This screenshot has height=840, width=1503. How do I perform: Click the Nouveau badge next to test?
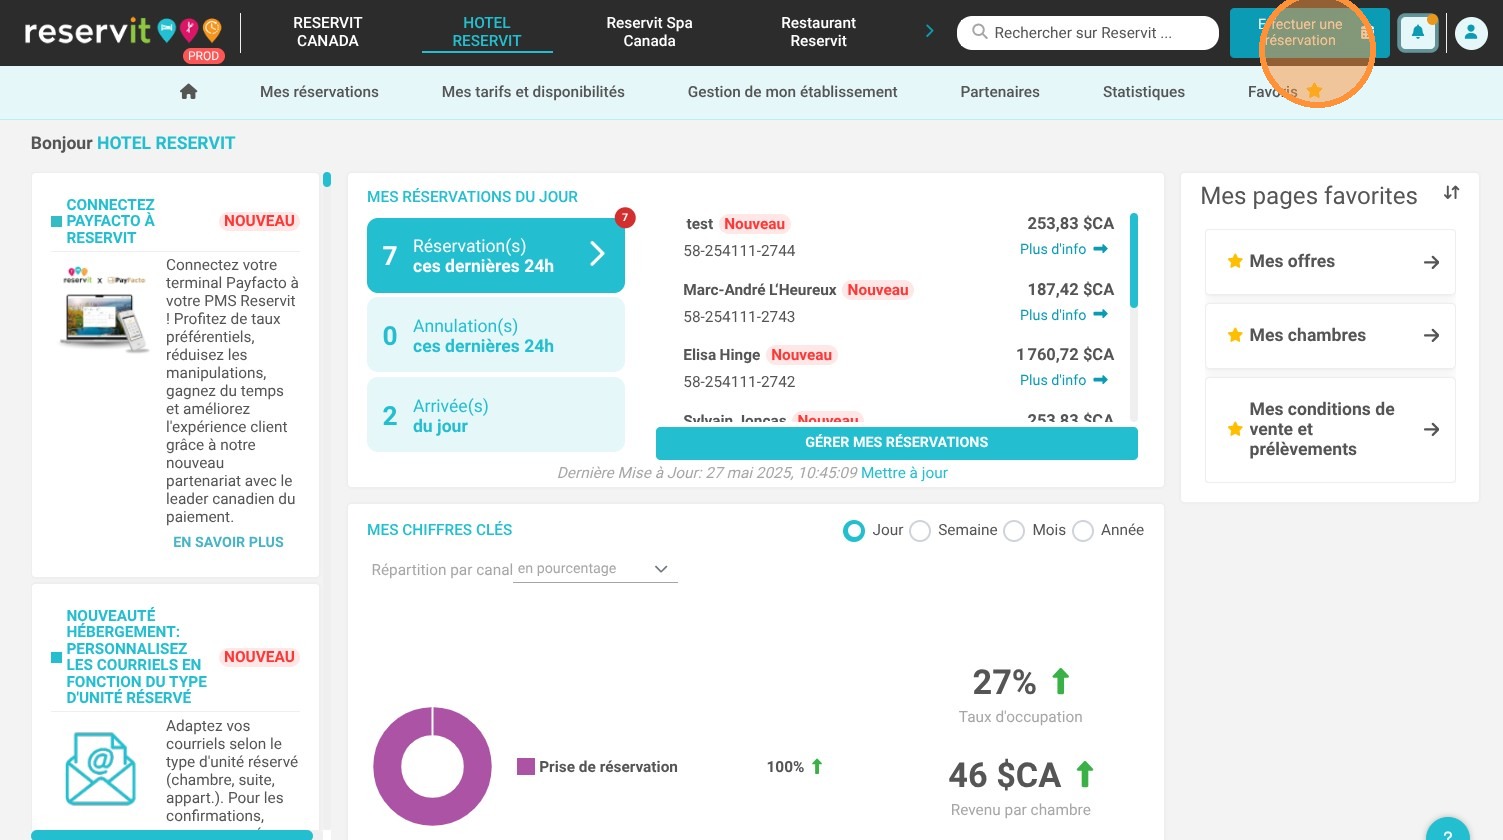click(754, 224)
